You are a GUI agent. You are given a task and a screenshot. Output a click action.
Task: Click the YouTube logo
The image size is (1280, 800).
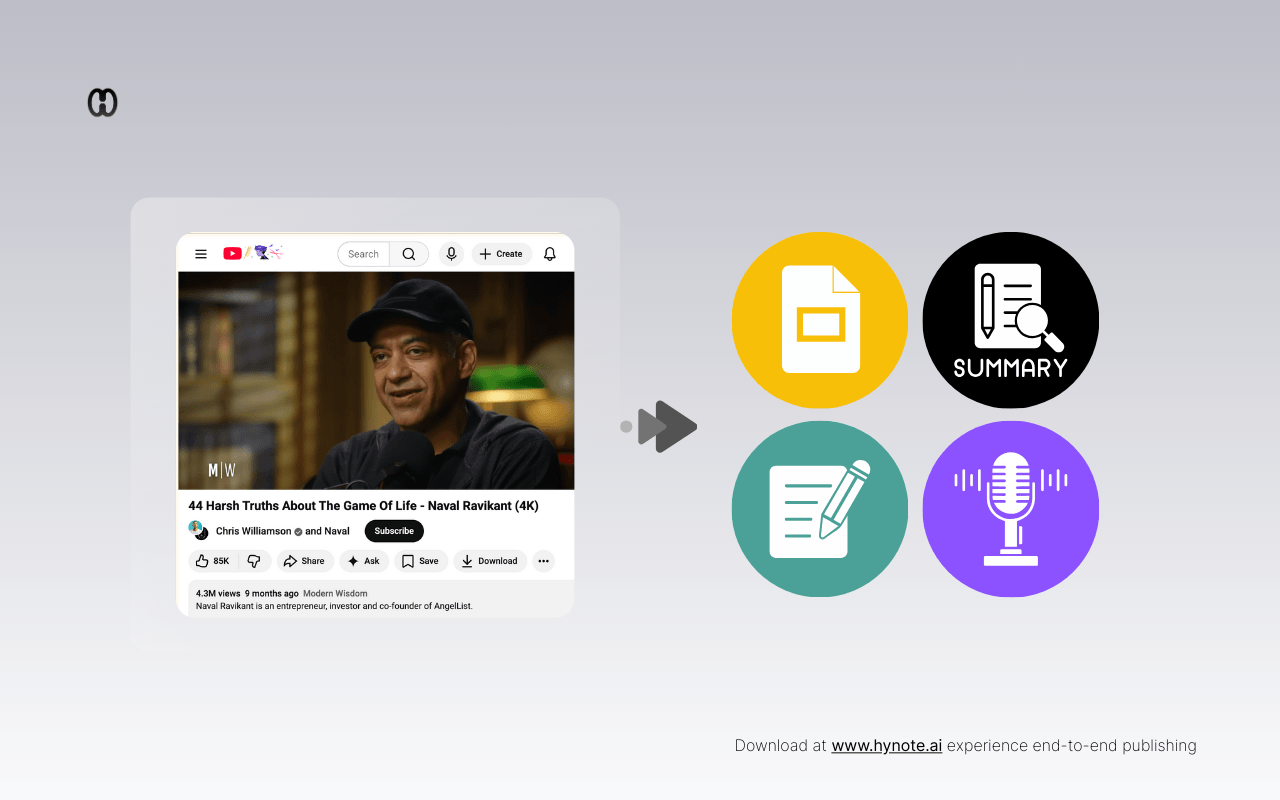(231, 253)
